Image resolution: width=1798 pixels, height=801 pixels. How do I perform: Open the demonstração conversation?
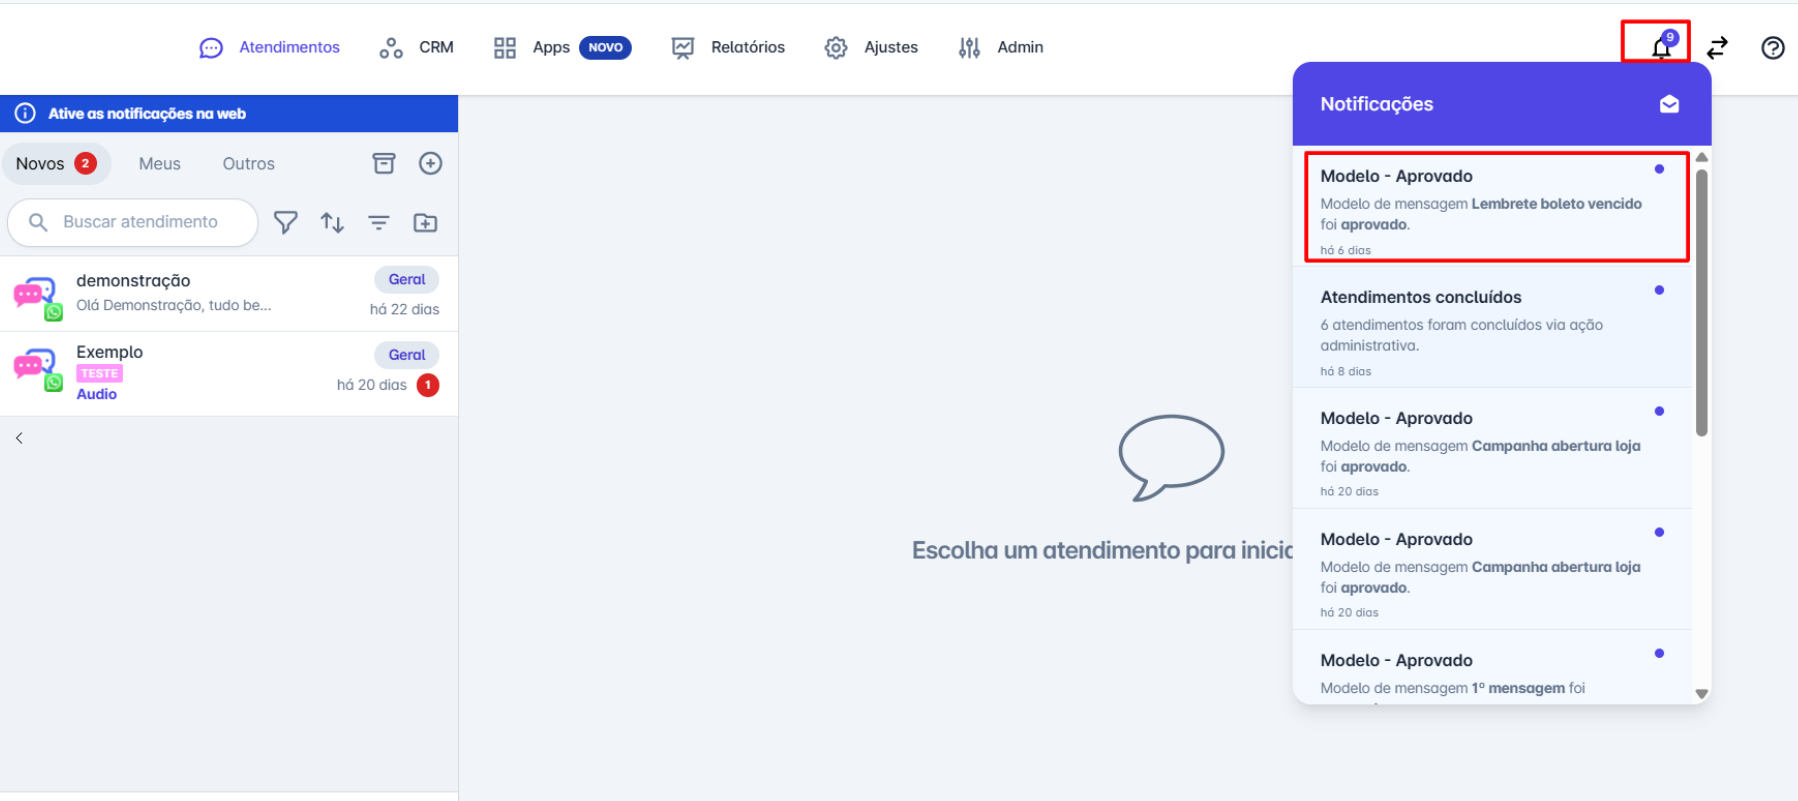tap(228, 294)
